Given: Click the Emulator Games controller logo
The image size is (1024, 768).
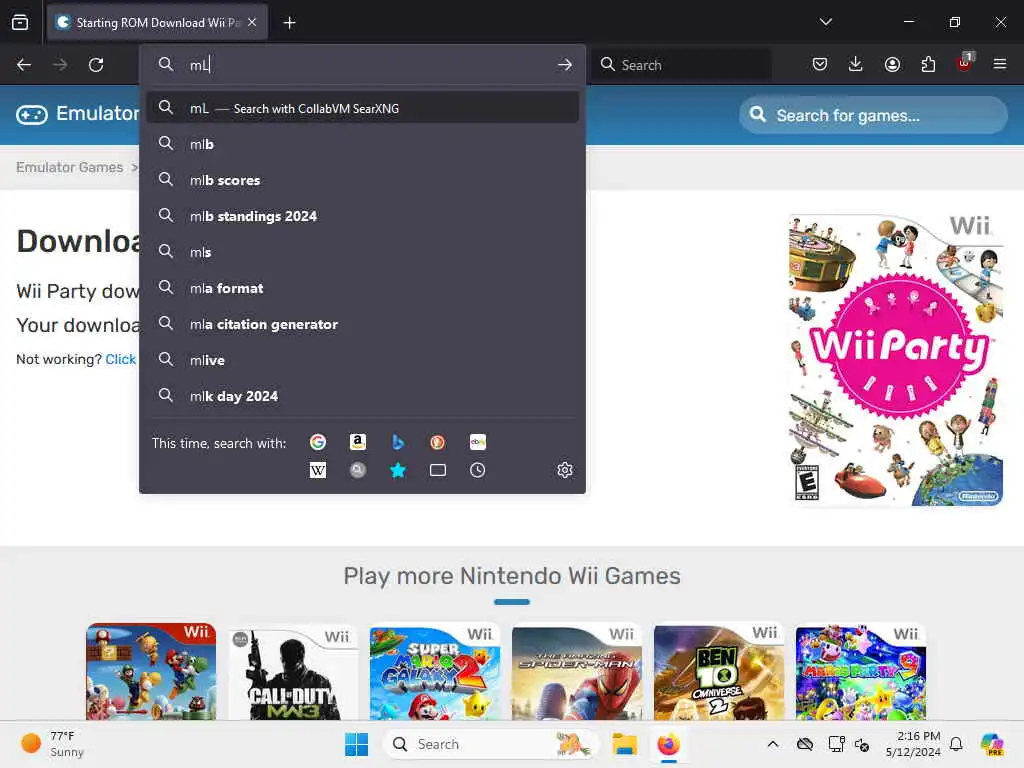Looking at the screenshot, I should coord(31,115).
